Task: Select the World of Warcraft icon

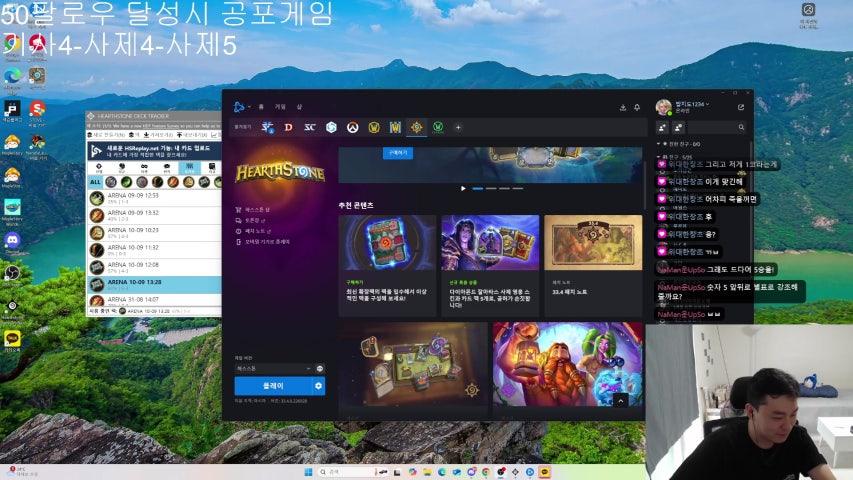Action: 374,127
